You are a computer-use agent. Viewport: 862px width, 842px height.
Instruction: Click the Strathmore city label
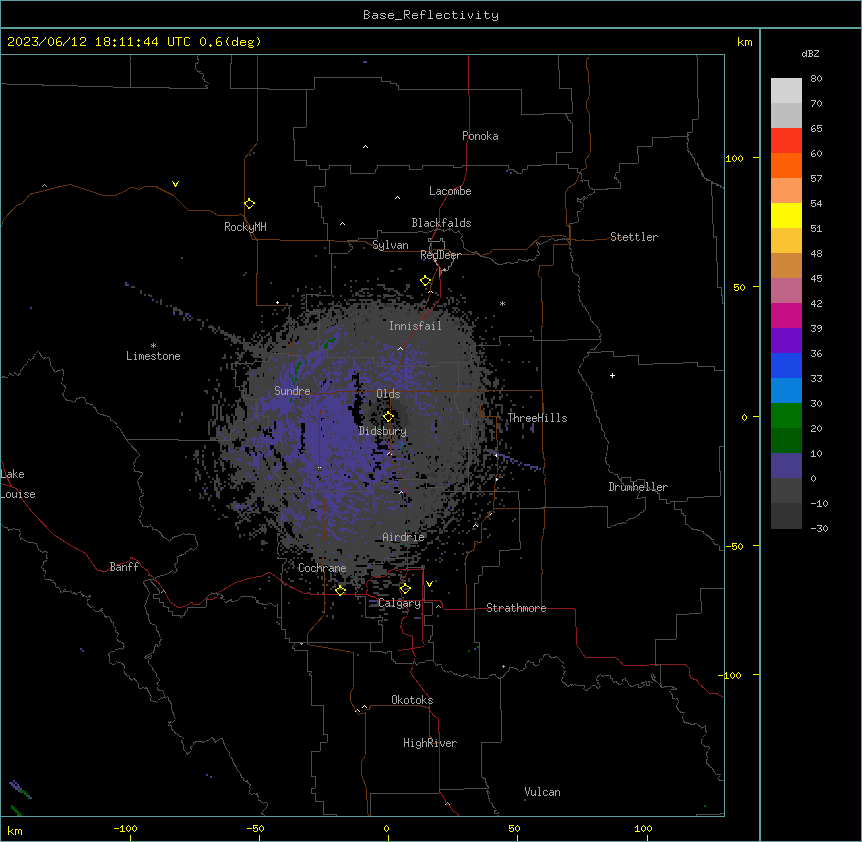click(516, 608)
